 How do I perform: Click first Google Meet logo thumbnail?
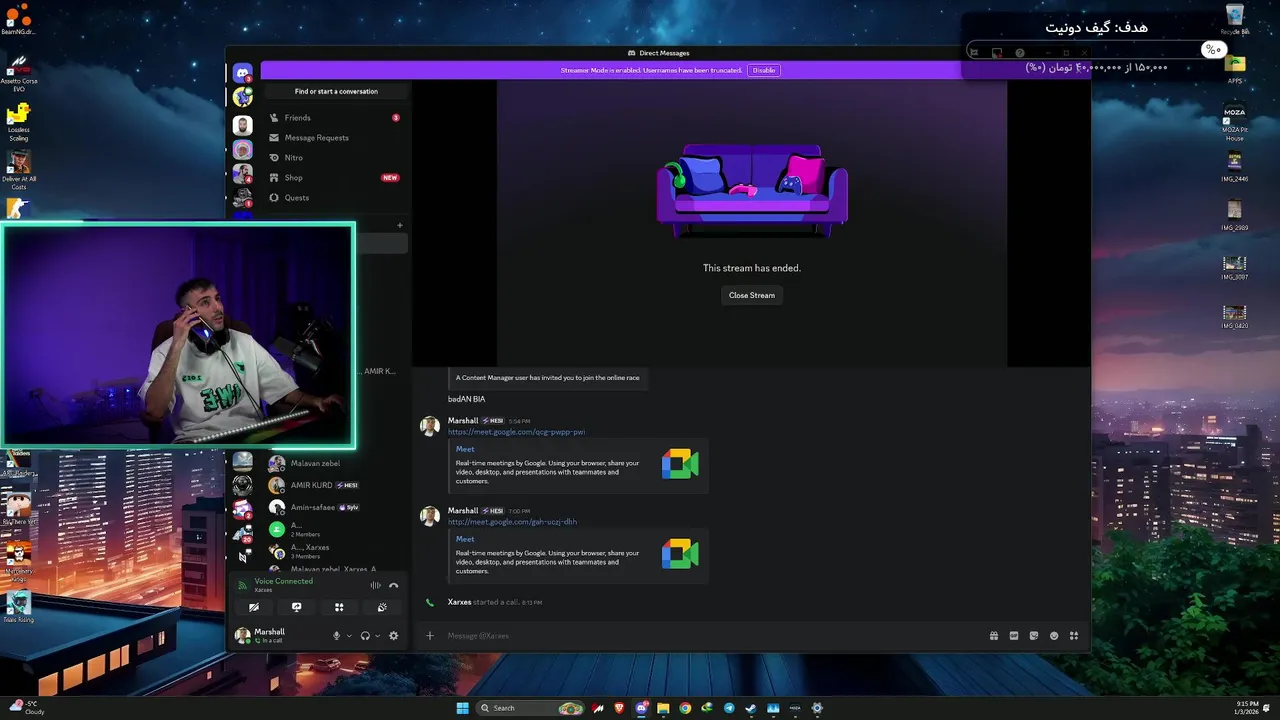[680, 464]
